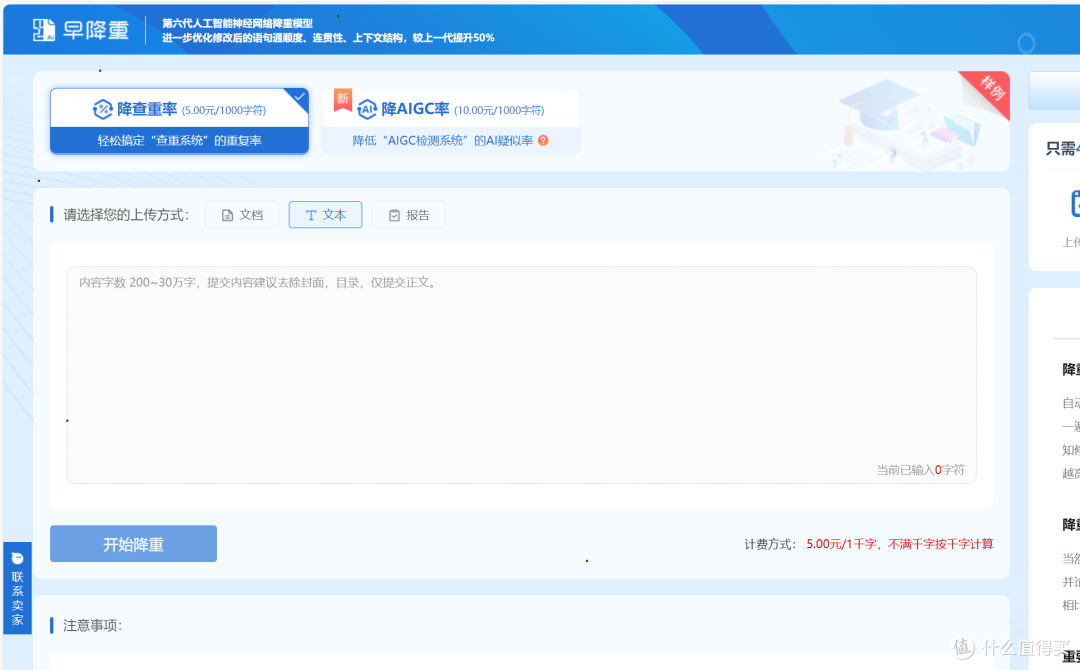Click the 早降重 logo icon
1080x670 pixels.
43,30
